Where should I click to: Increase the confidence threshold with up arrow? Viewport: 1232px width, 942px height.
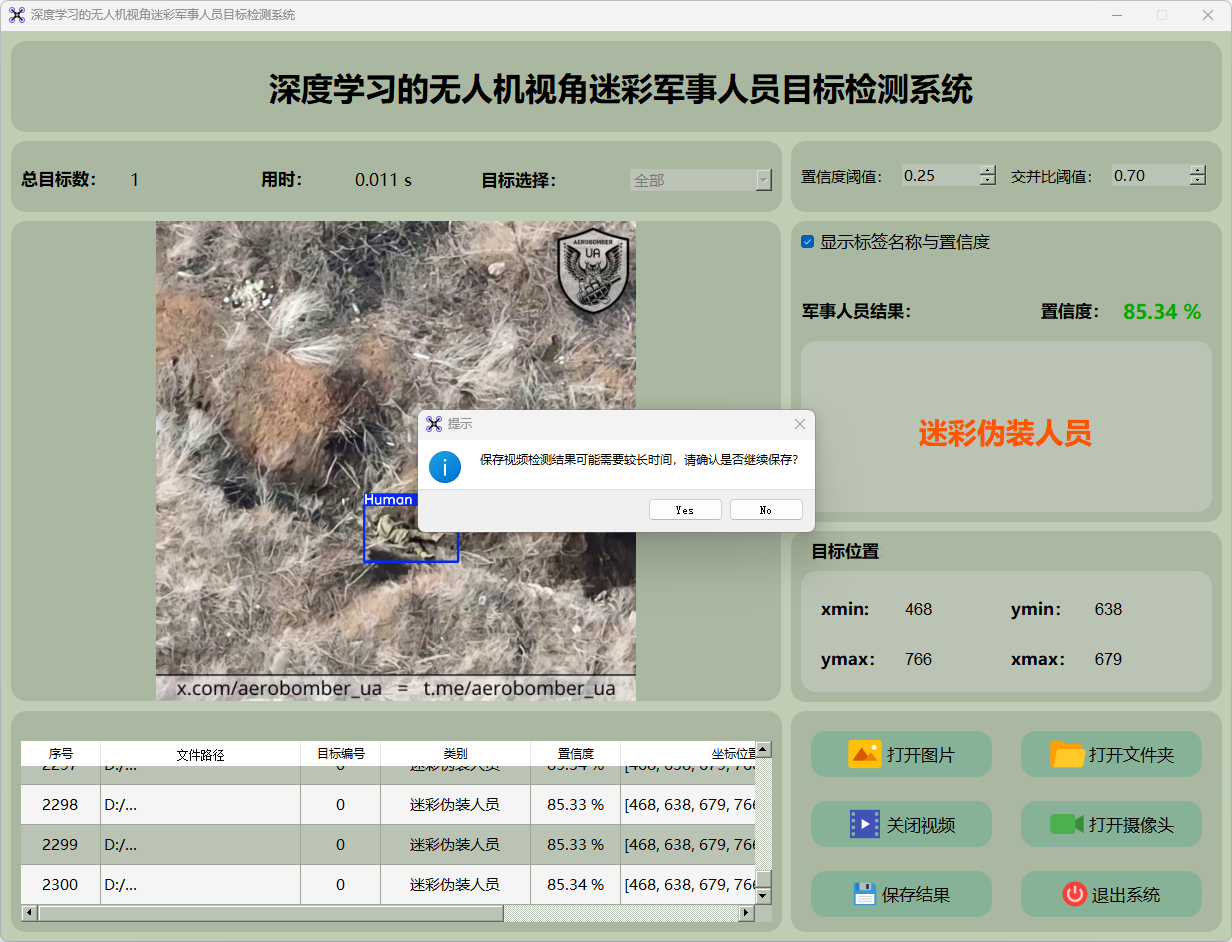(988, 170)
